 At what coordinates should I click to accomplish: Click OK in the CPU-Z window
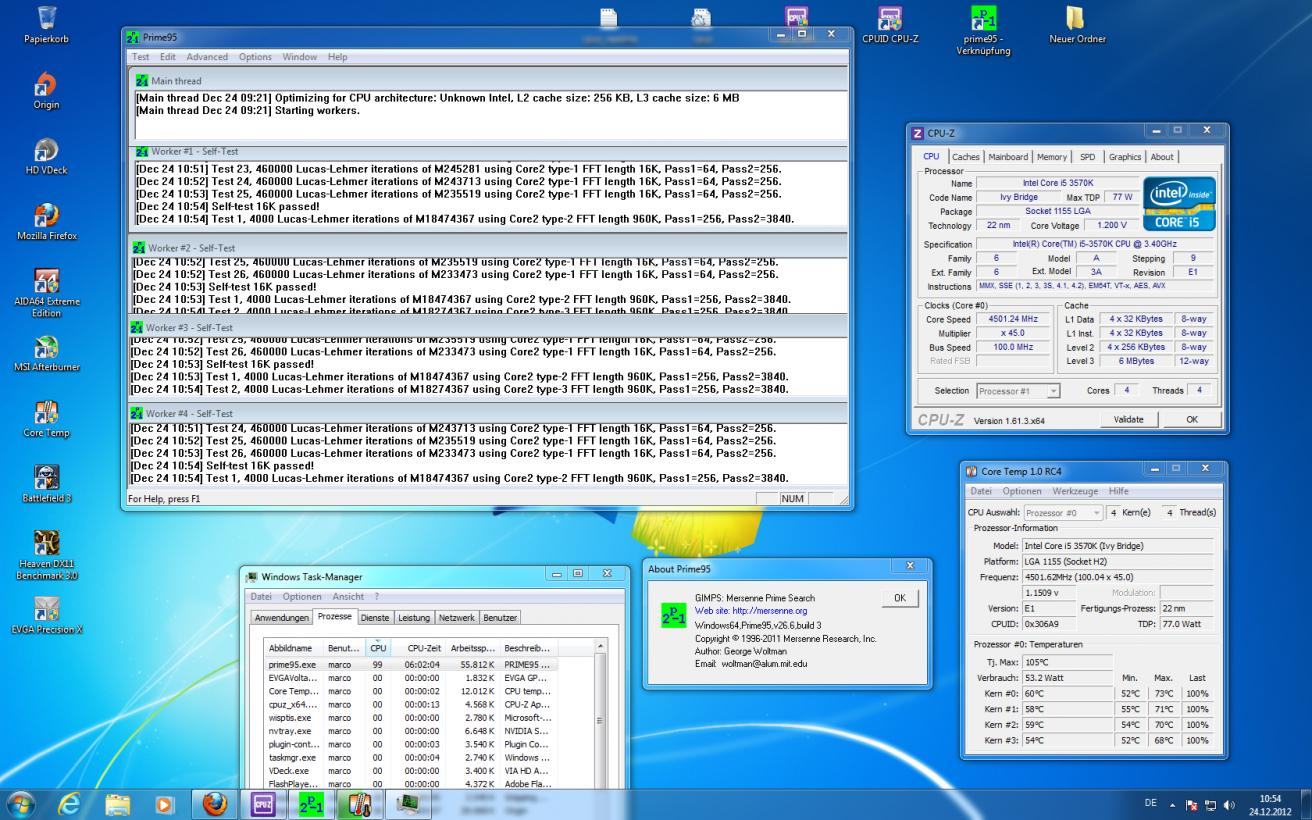[x=1191, y=420]
